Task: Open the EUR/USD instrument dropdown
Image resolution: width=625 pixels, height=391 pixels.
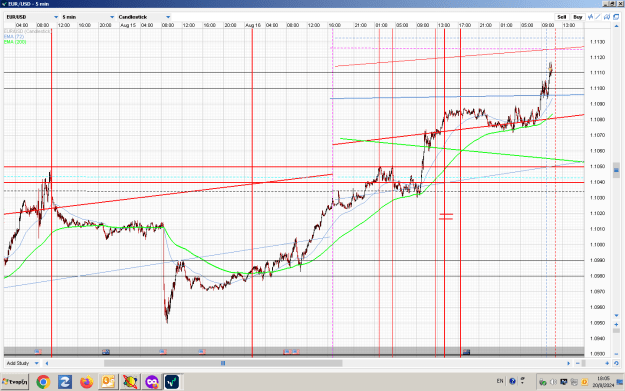Action: click(x=32, y=17)
